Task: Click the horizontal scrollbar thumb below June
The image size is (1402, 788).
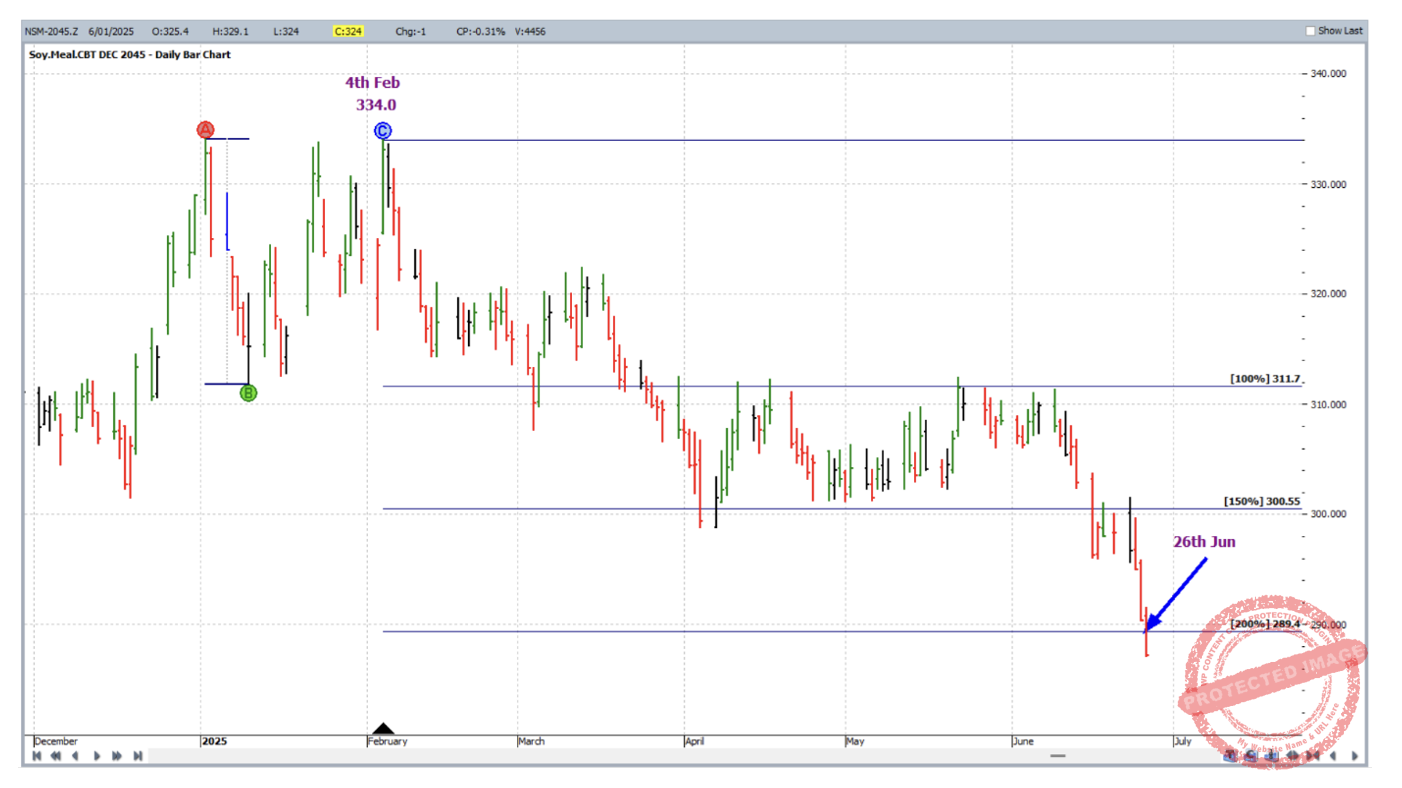Action: coord(1057,756)
